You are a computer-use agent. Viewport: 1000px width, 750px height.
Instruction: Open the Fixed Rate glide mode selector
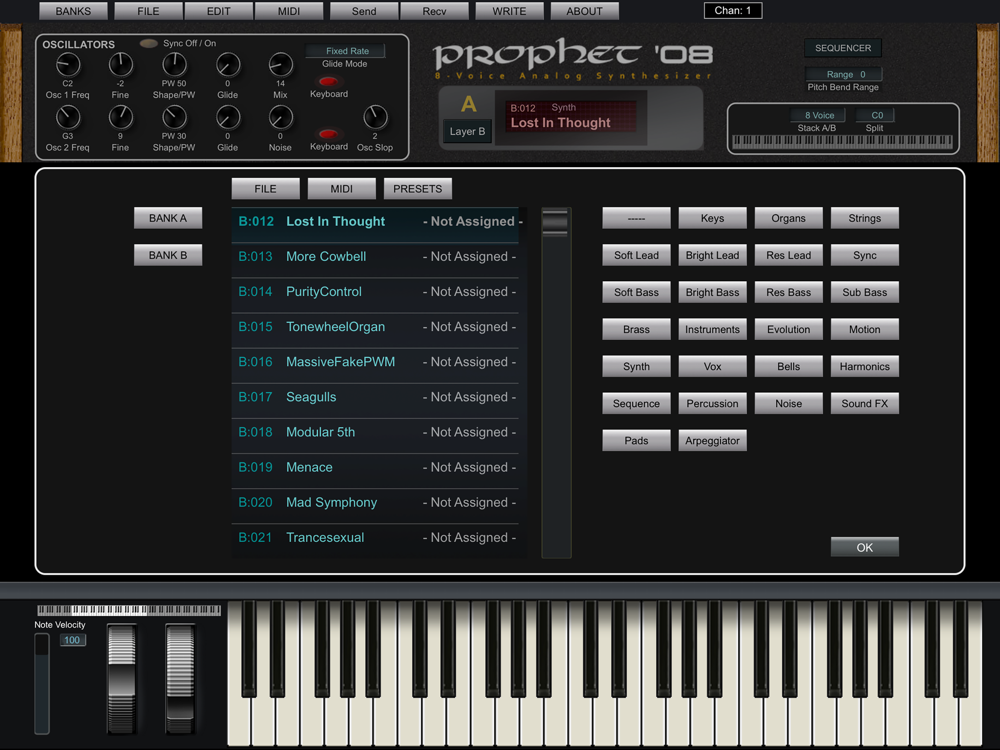point(347,50)
